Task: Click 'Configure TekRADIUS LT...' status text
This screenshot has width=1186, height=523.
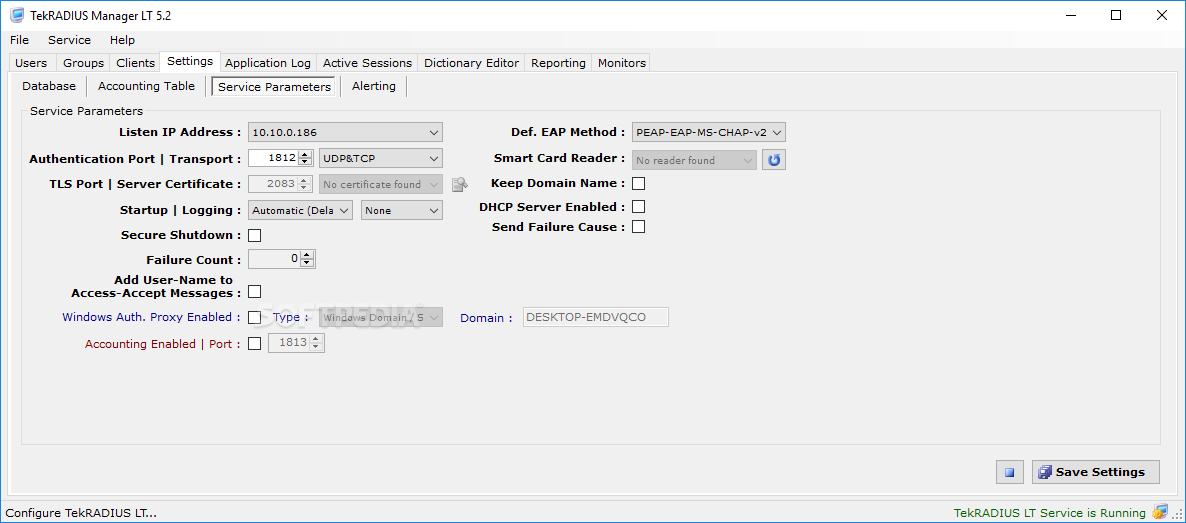Action: coord(81,513)
